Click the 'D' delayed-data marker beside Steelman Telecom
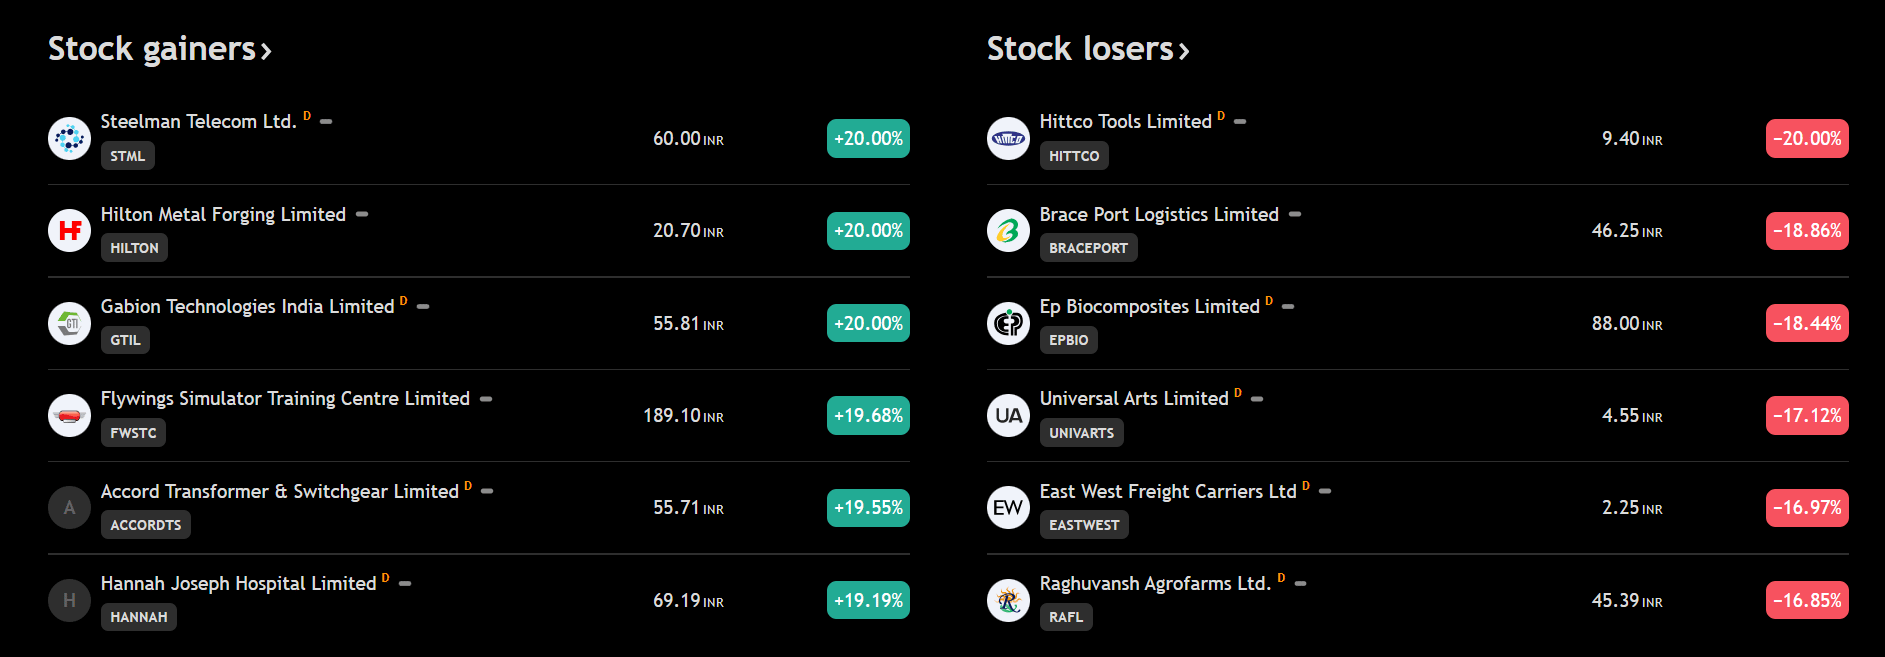 (x=307, y=116)
